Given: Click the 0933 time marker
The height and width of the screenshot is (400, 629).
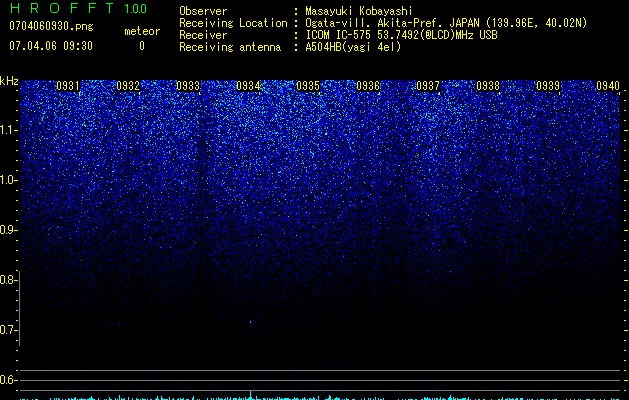Looking at the screenshot, I should click(188, 86).
